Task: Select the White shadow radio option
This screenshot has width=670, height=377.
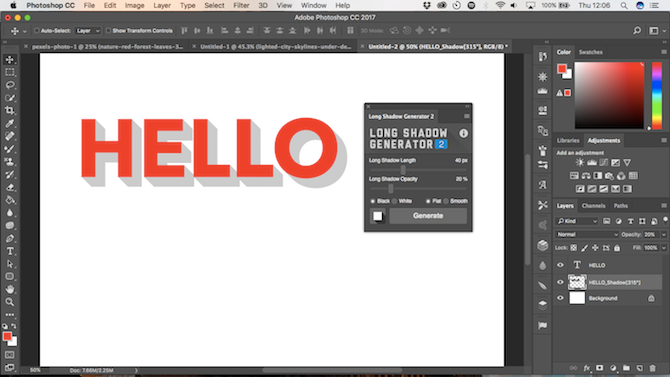Action: pyautogui.click(x=394, y=201)
